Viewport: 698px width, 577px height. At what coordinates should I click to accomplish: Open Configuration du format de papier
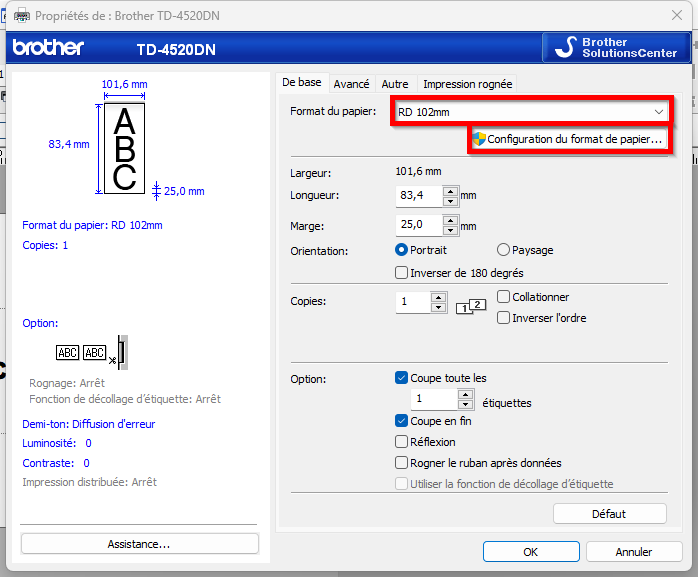tap(569, 139)
